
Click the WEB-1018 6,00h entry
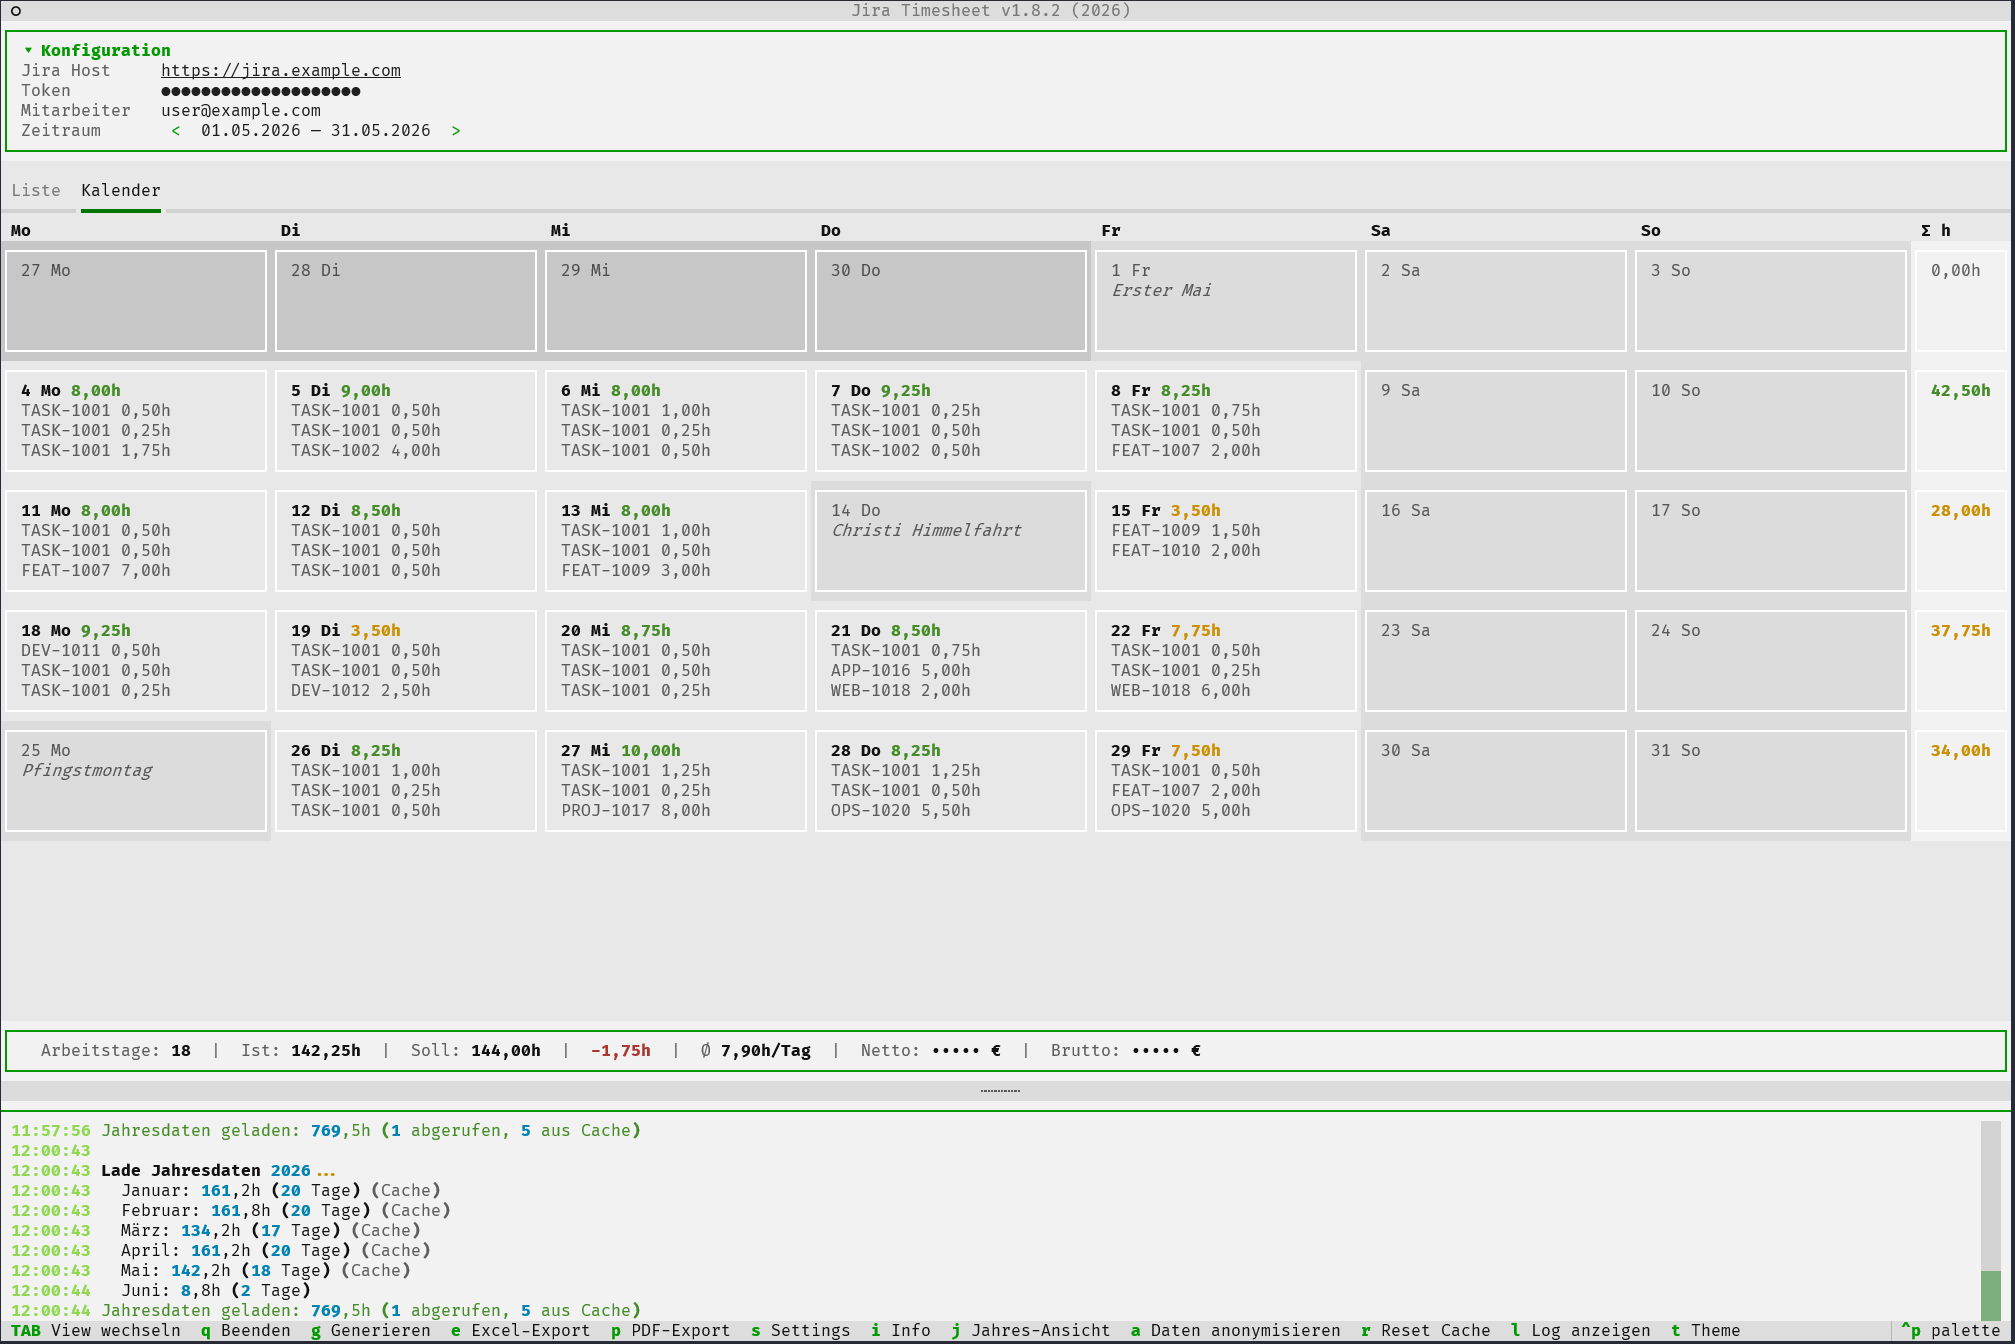click(1181, 691)
